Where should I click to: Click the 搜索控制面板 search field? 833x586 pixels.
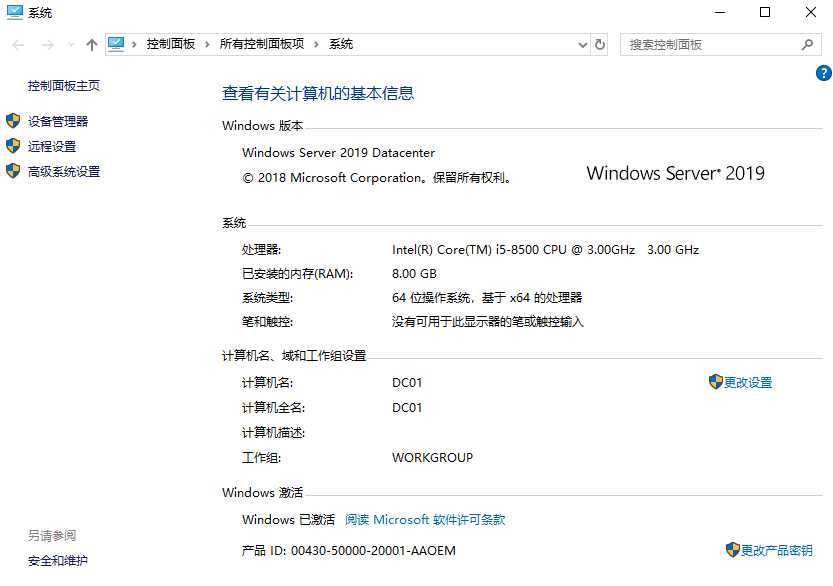[712, 45]
